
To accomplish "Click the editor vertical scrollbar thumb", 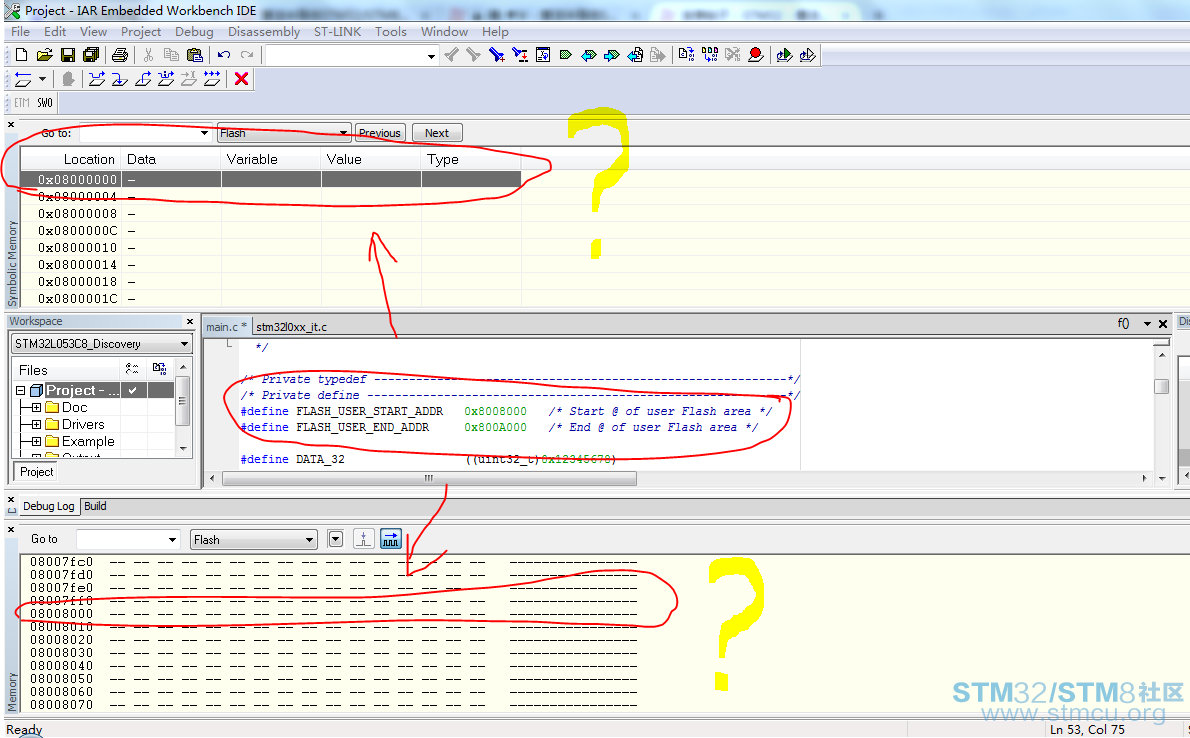I will [1161, 386].
